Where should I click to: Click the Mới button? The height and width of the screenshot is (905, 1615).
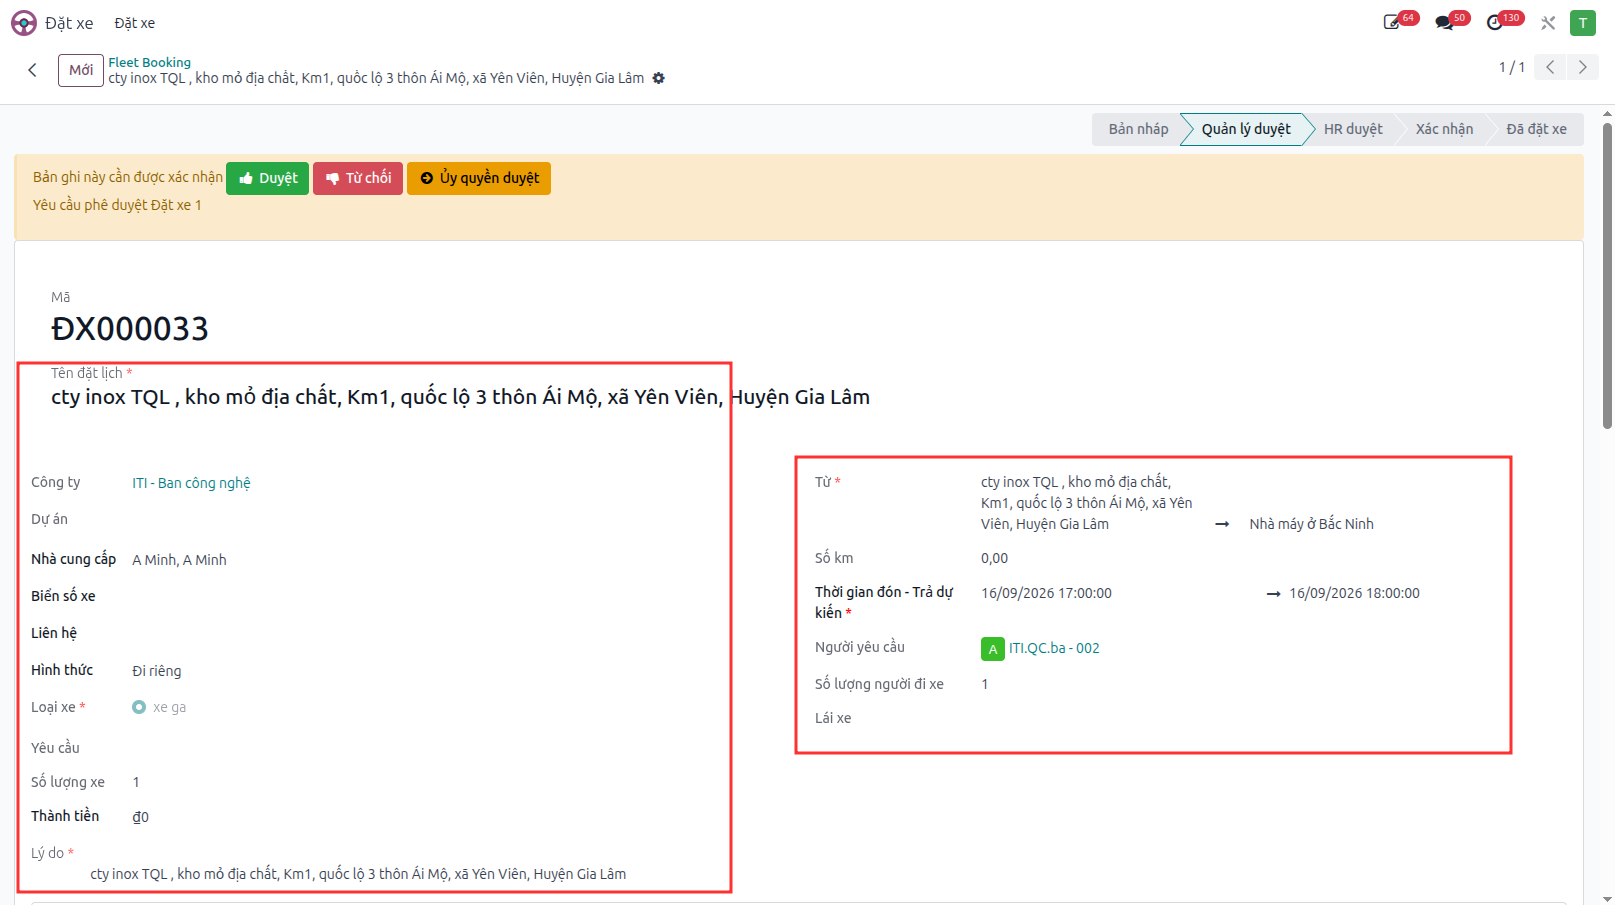pyautogui.click(x=81, y=70)
